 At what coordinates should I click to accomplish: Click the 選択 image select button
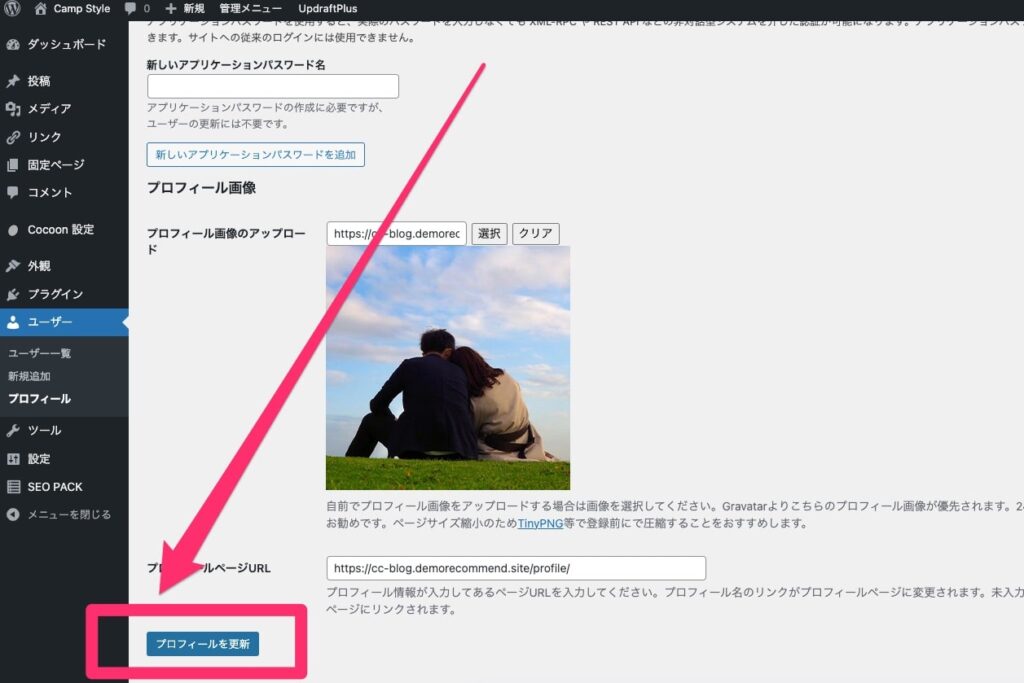tap(489, 234)
